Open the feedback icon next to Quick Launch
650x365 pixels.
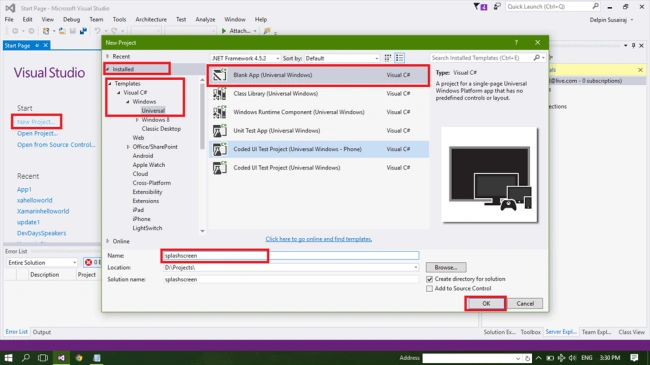pyautogui.click(x=497, y=7)
